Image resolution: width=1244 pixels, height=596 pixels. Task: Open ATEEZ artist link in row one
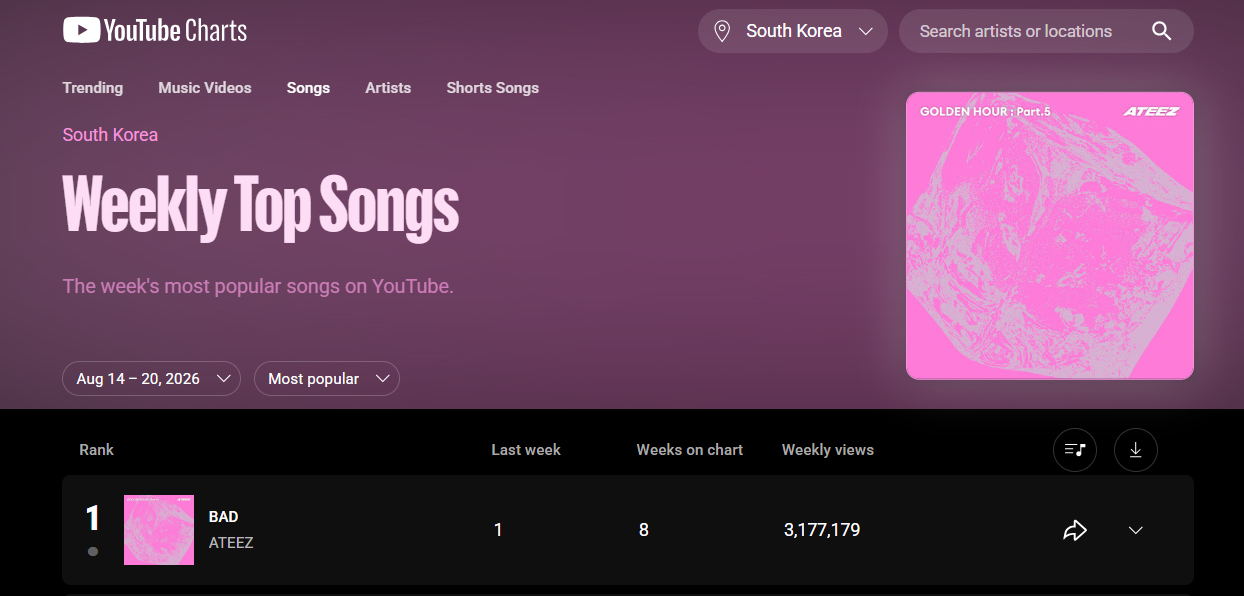point(231,543)
